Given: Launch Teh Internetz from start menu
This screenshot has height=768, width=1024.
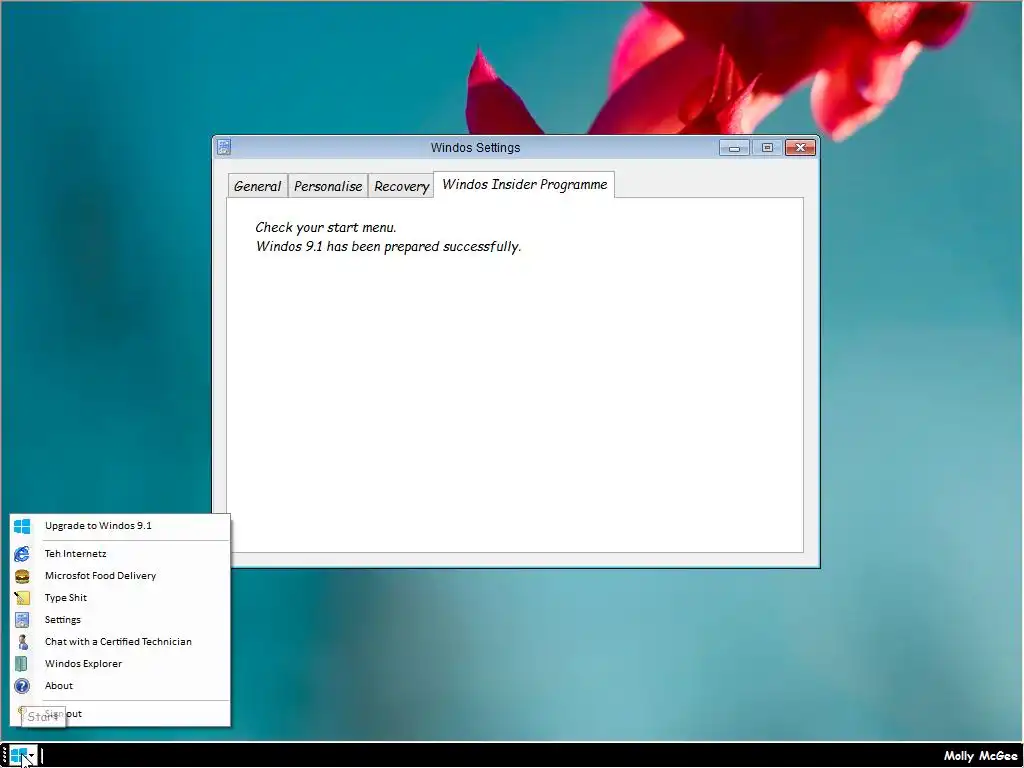Looking at the screenshot, I should click(120, 554).
